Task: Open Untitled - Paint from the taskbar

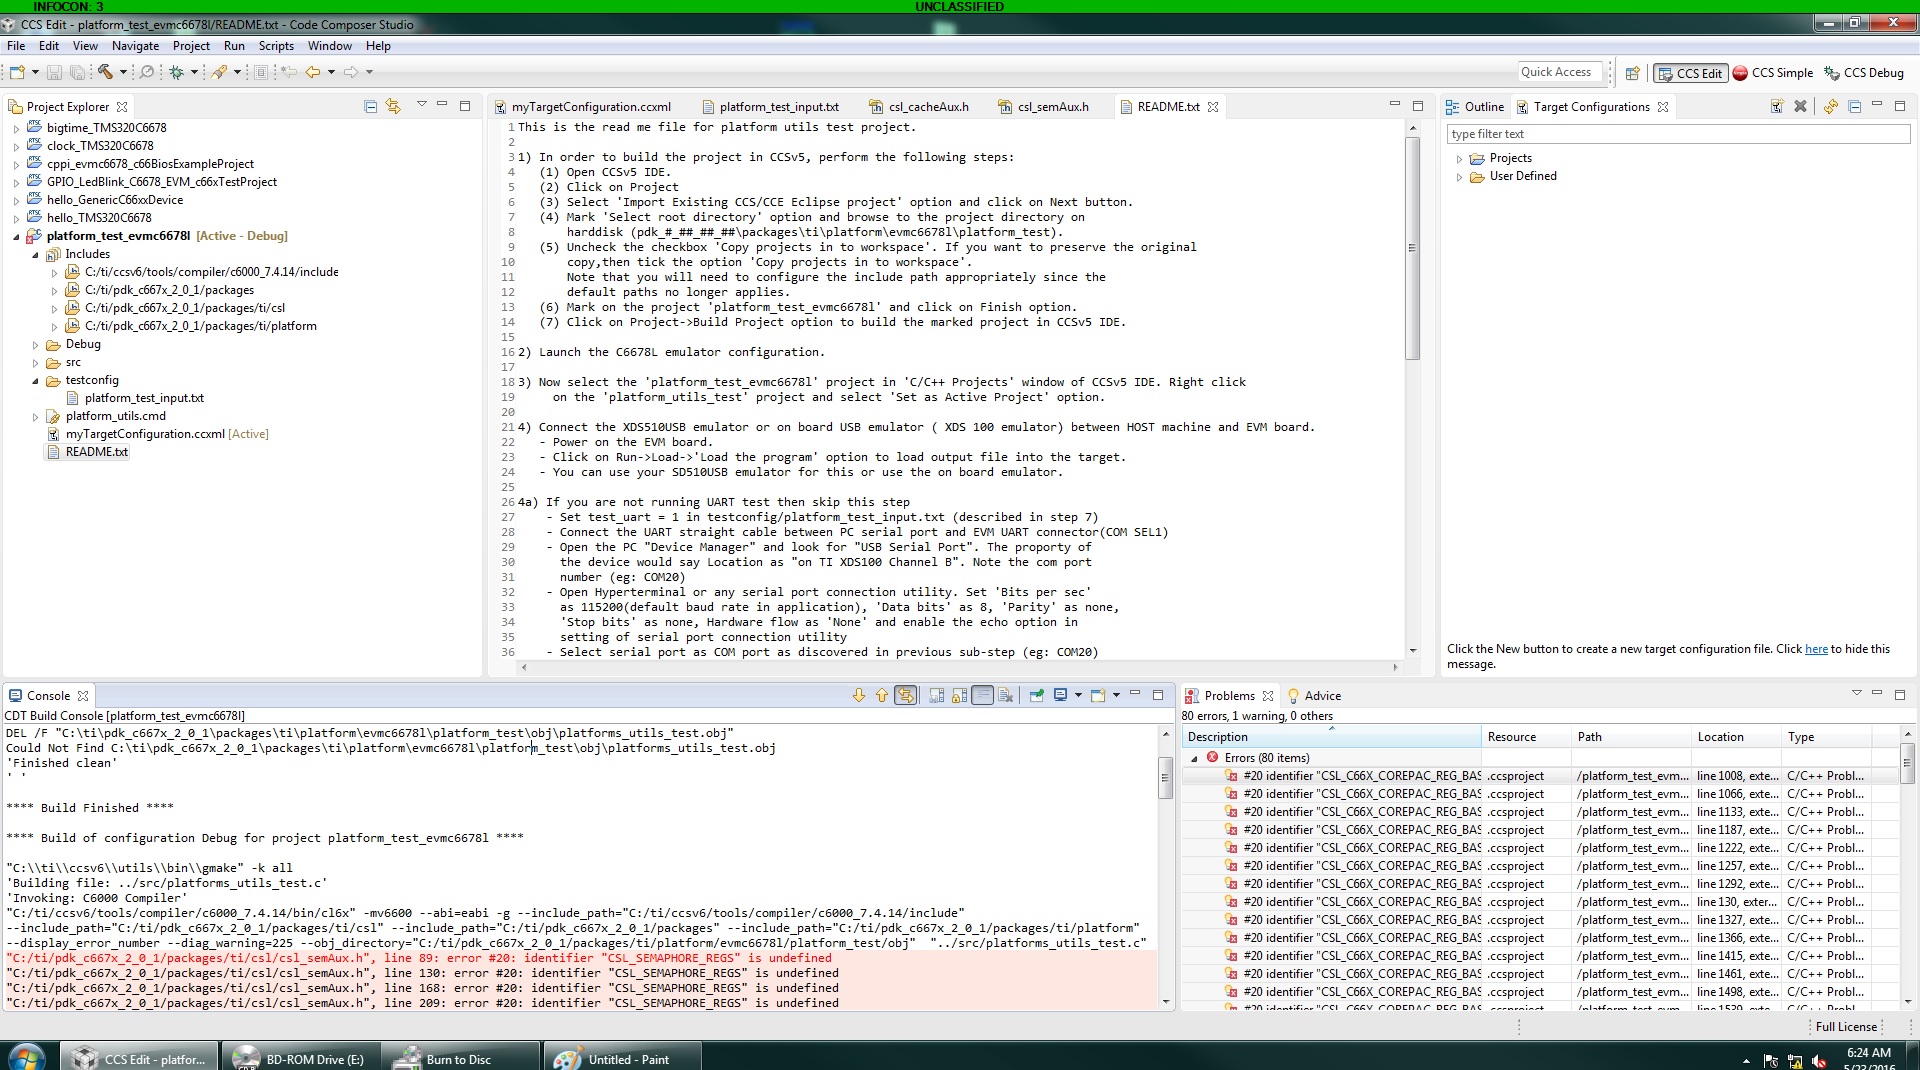Action: [x=620, y=1058]
